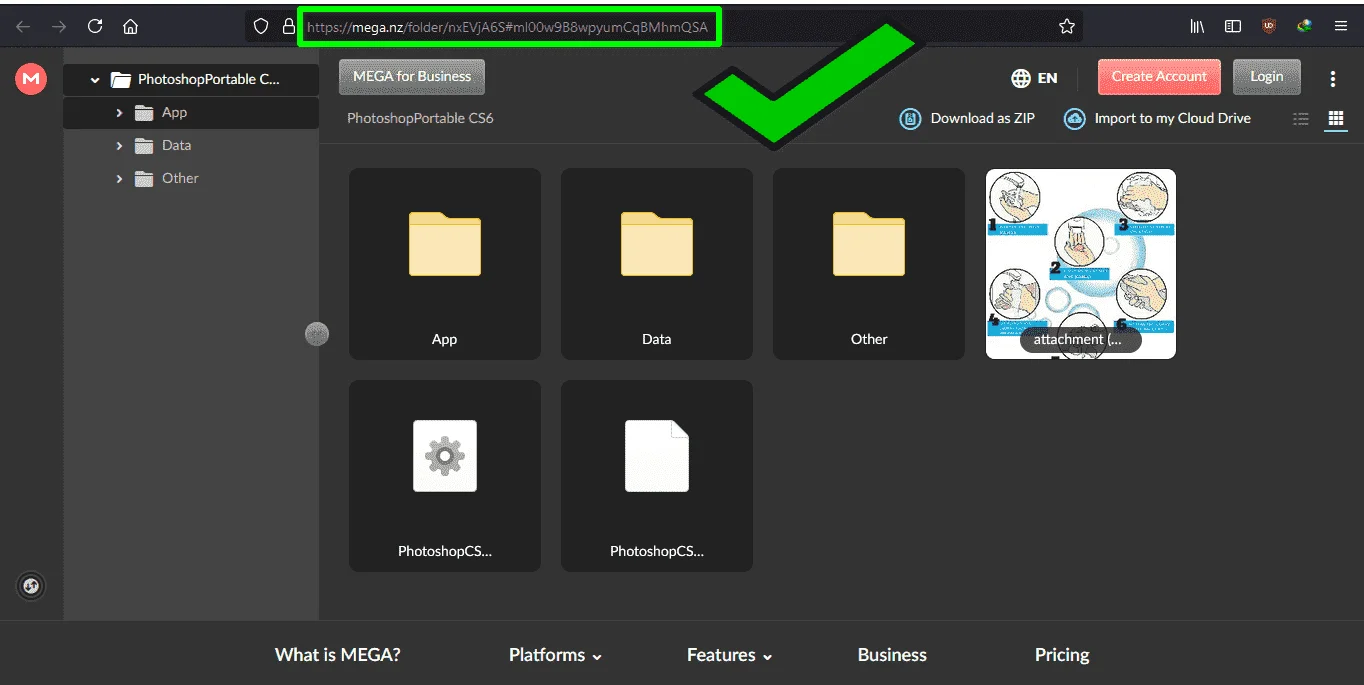
Task: Click the browser back arrow
Action: pyautogui.click(x=23, y=27)
